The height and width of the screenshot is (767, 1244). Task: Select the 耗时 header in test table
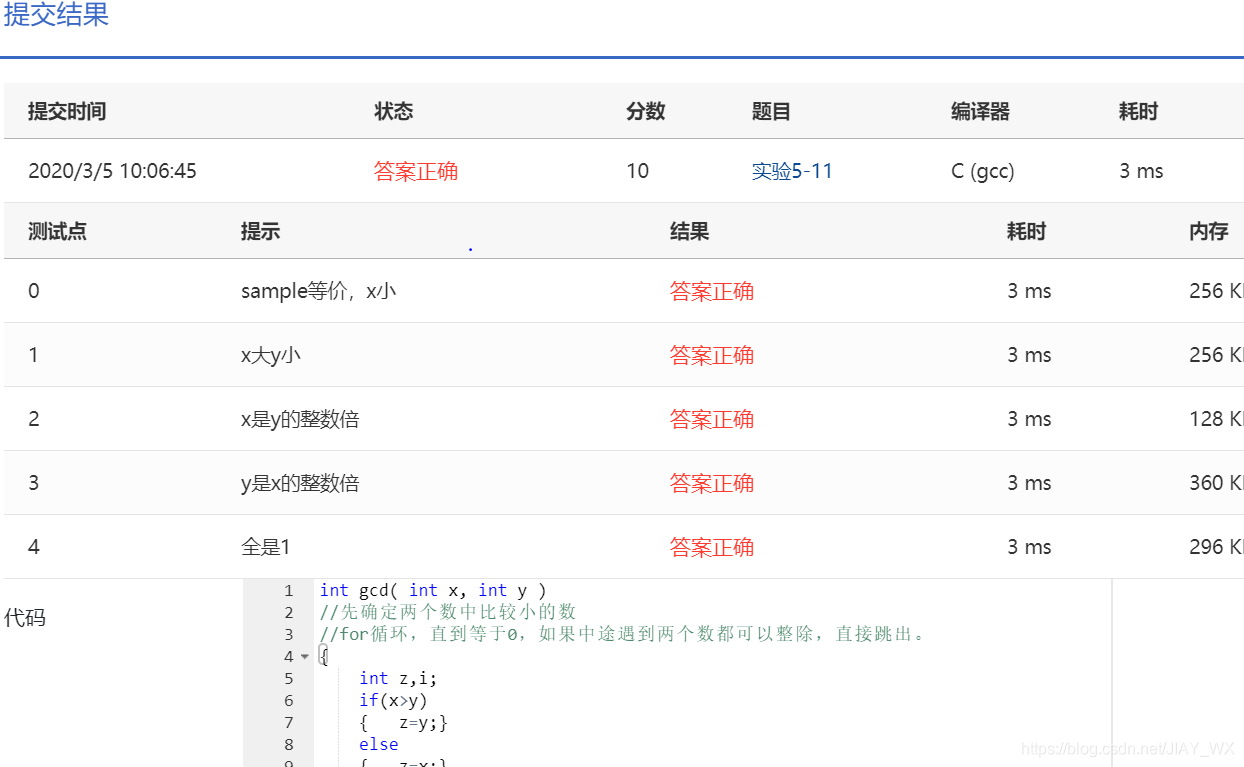pos(1026,231)
